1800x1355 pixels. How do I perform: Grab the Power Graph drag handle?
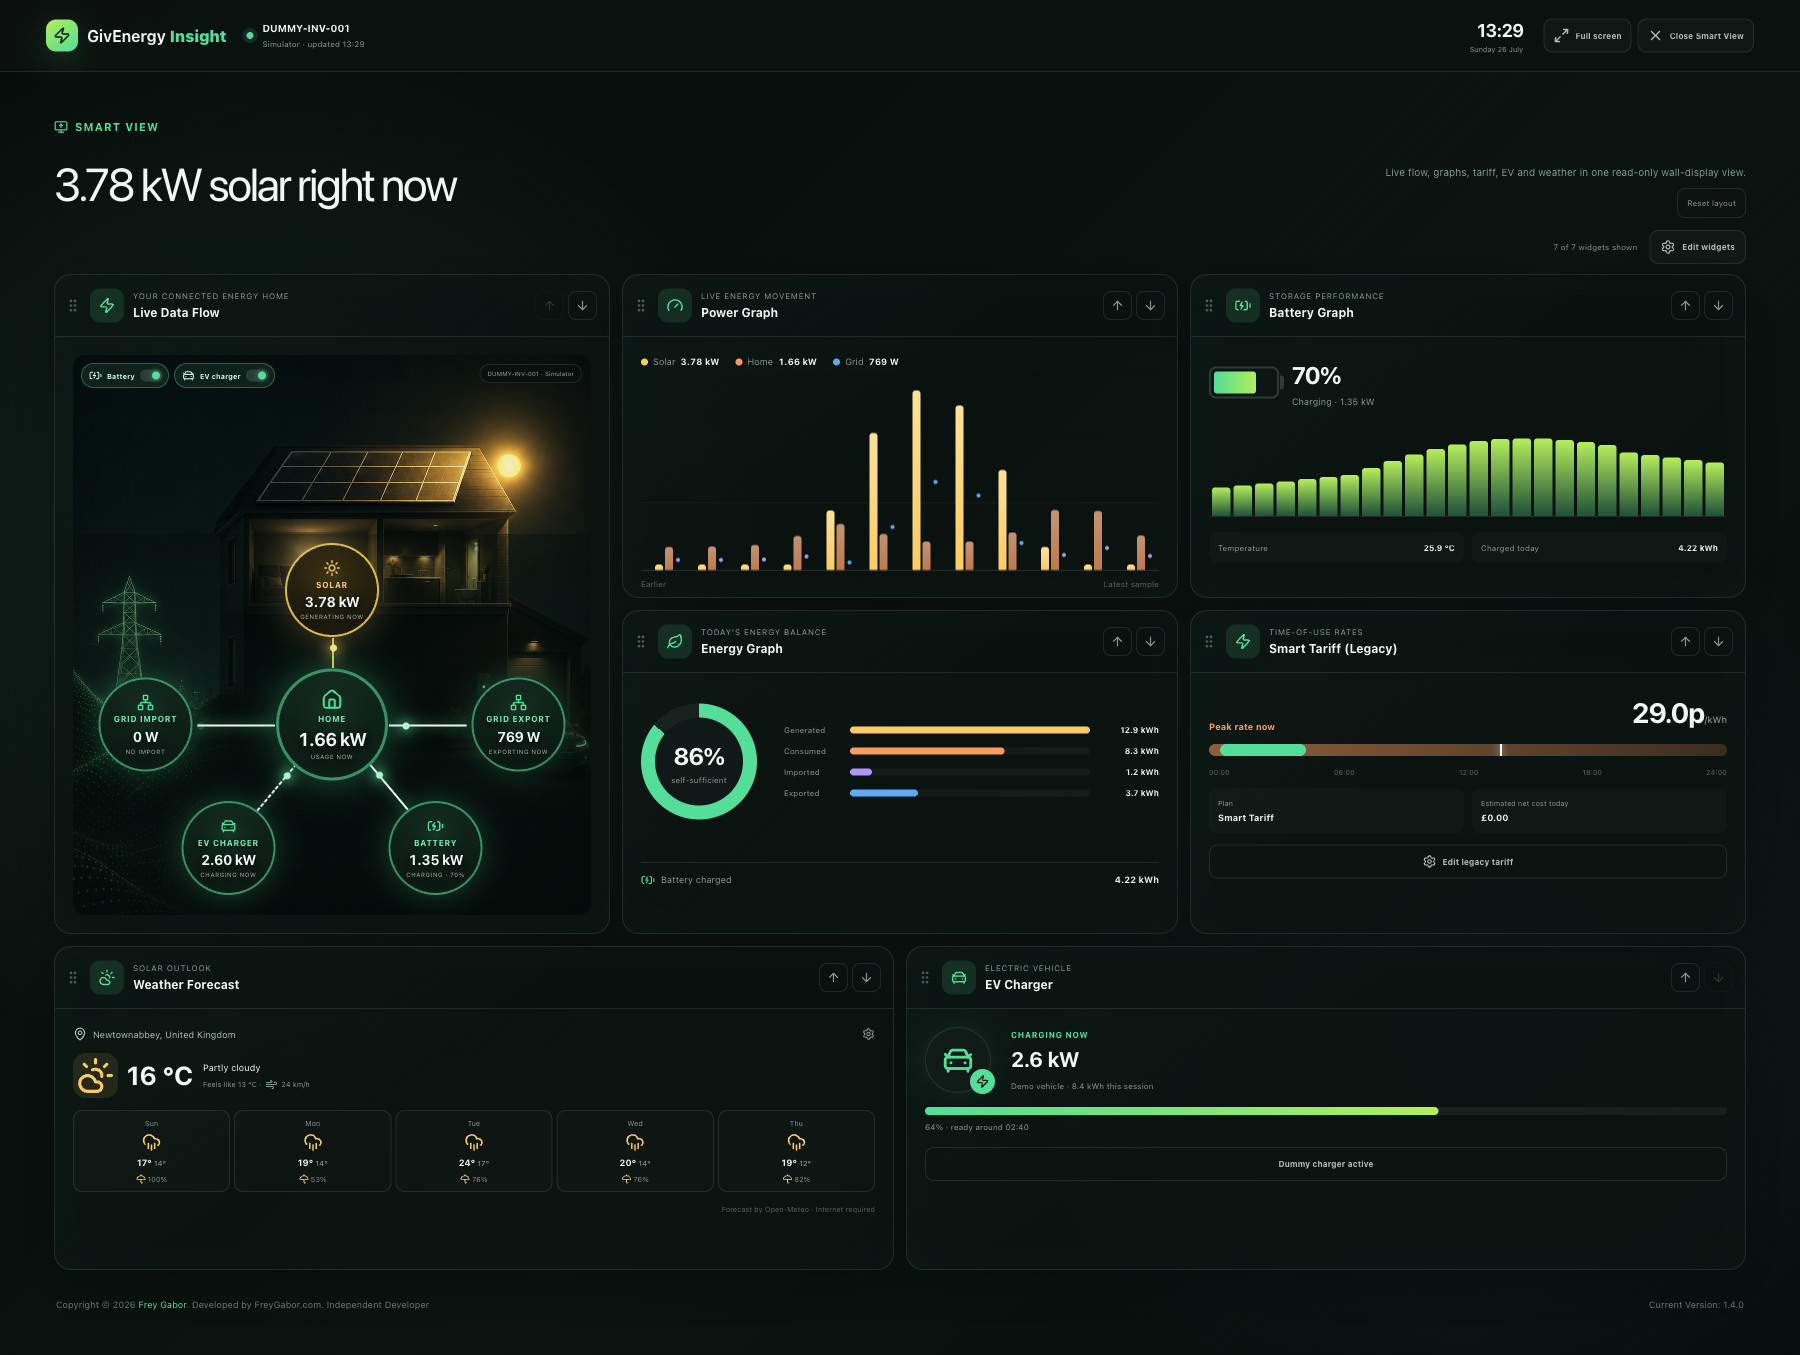tap(641, 306)
